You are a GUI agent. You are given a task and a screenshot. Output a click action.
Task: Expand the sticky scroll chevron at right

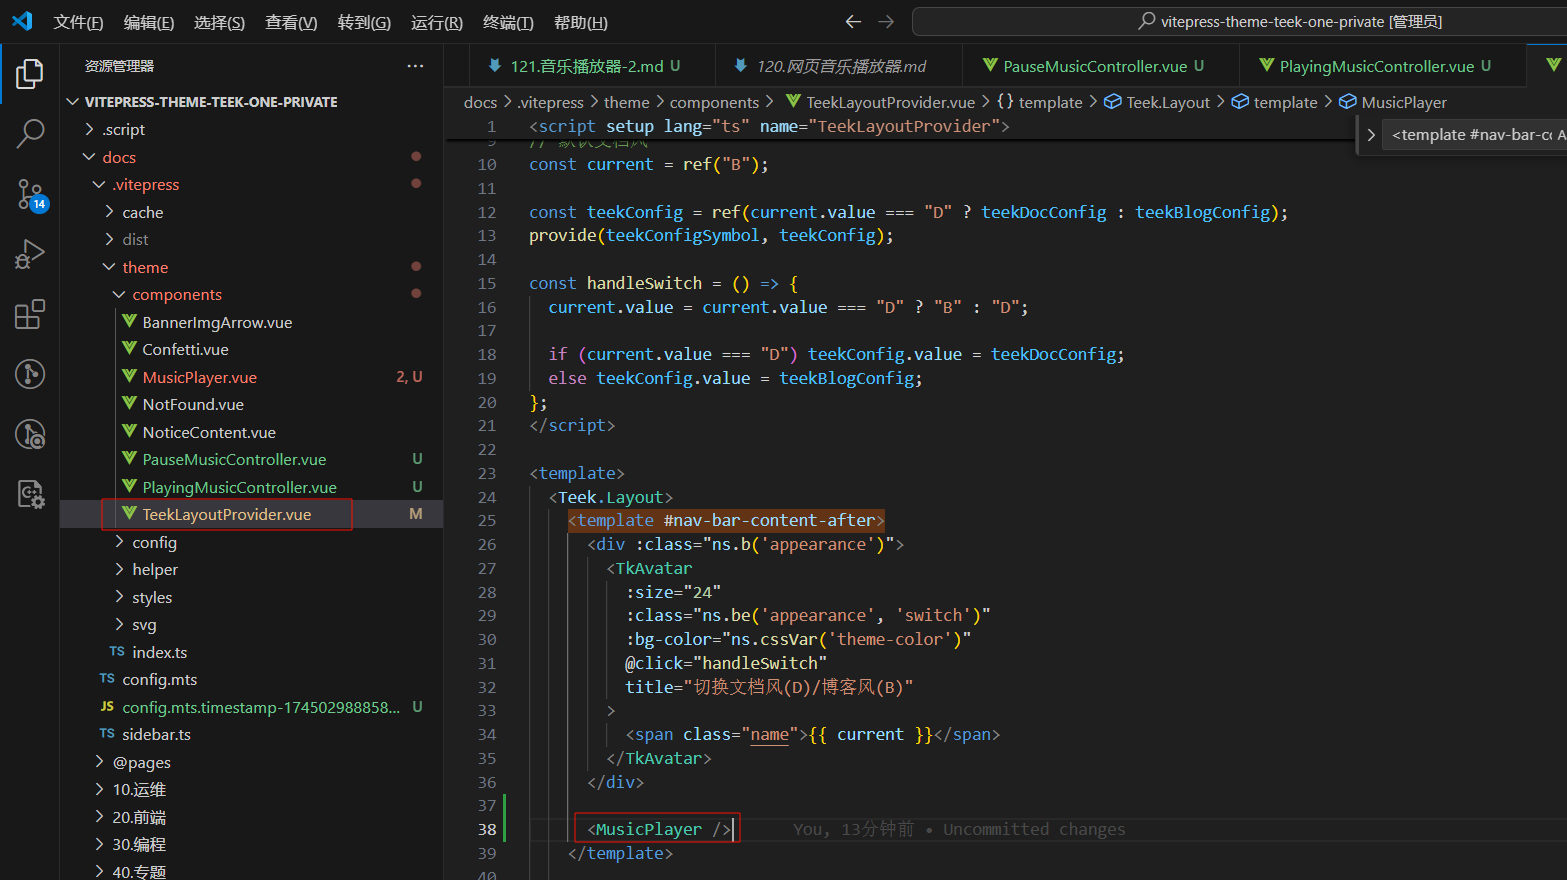click(x=1371, y=135)
